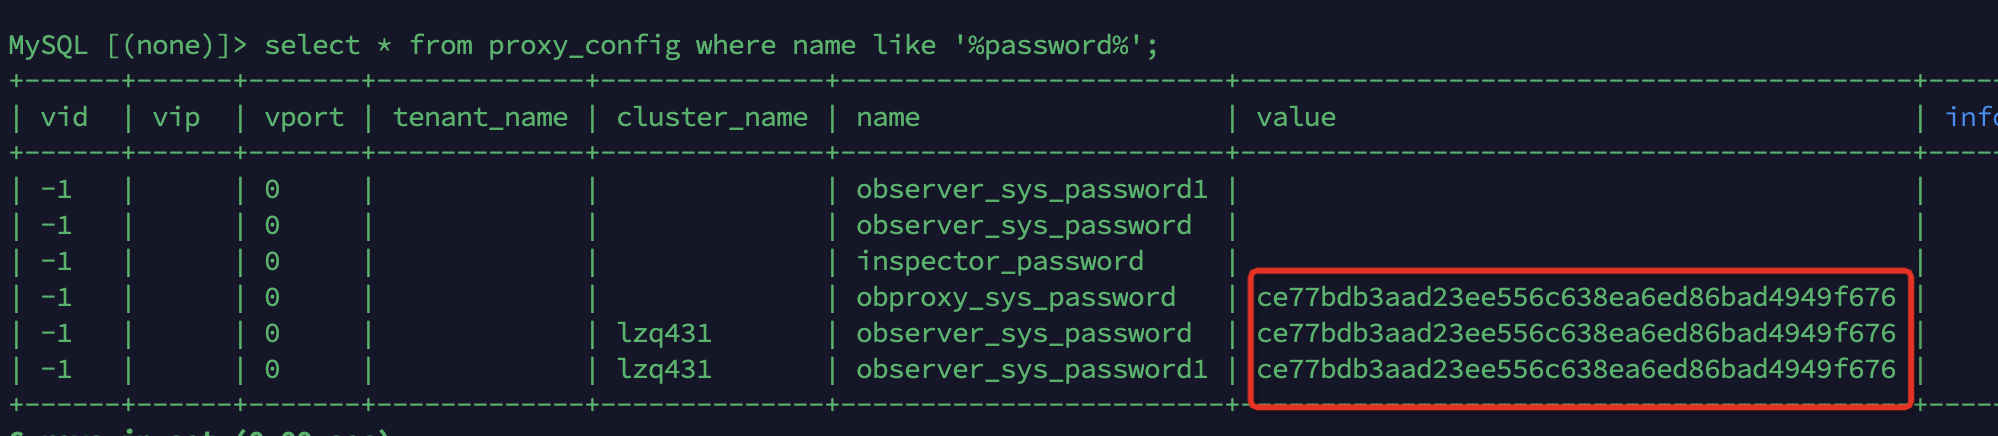The image size is (1998, 436).
Task: Click the tenant_name column header
Action: coord(480,118)
